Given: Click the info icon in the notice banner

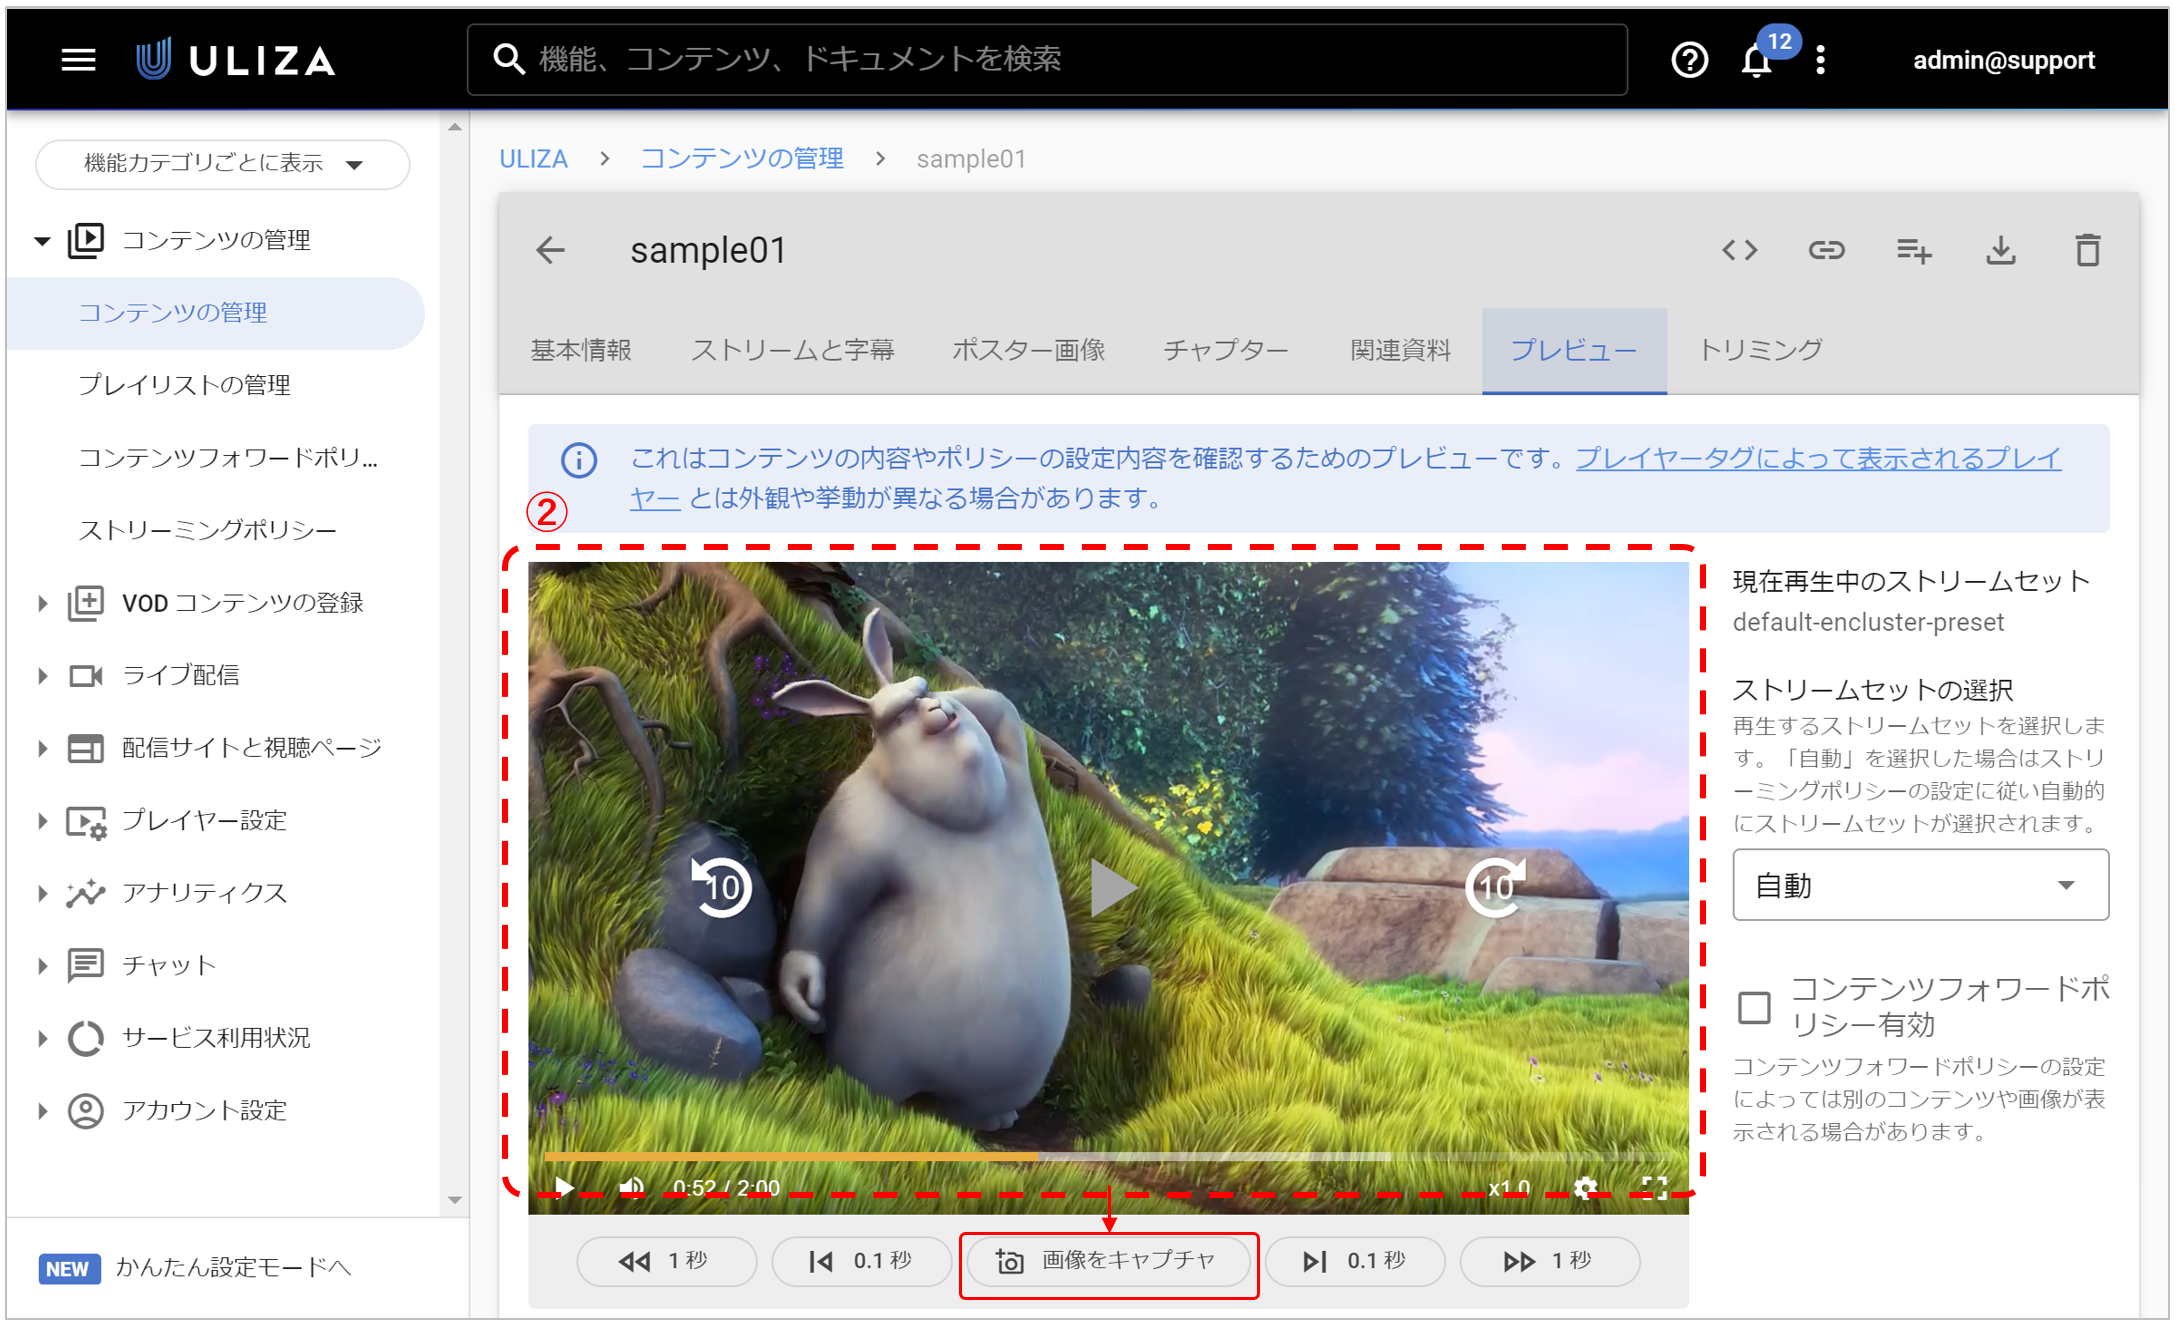Looking at the screenshot, I should [x=579, y=460].
